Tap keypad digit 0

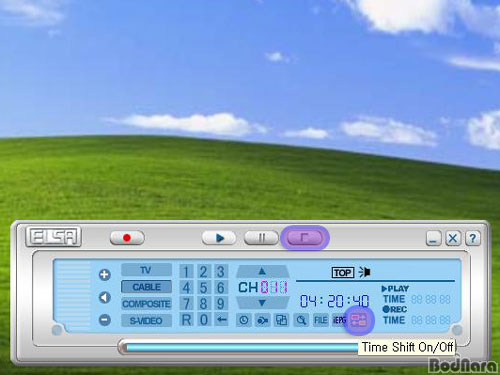pos(203,320)
